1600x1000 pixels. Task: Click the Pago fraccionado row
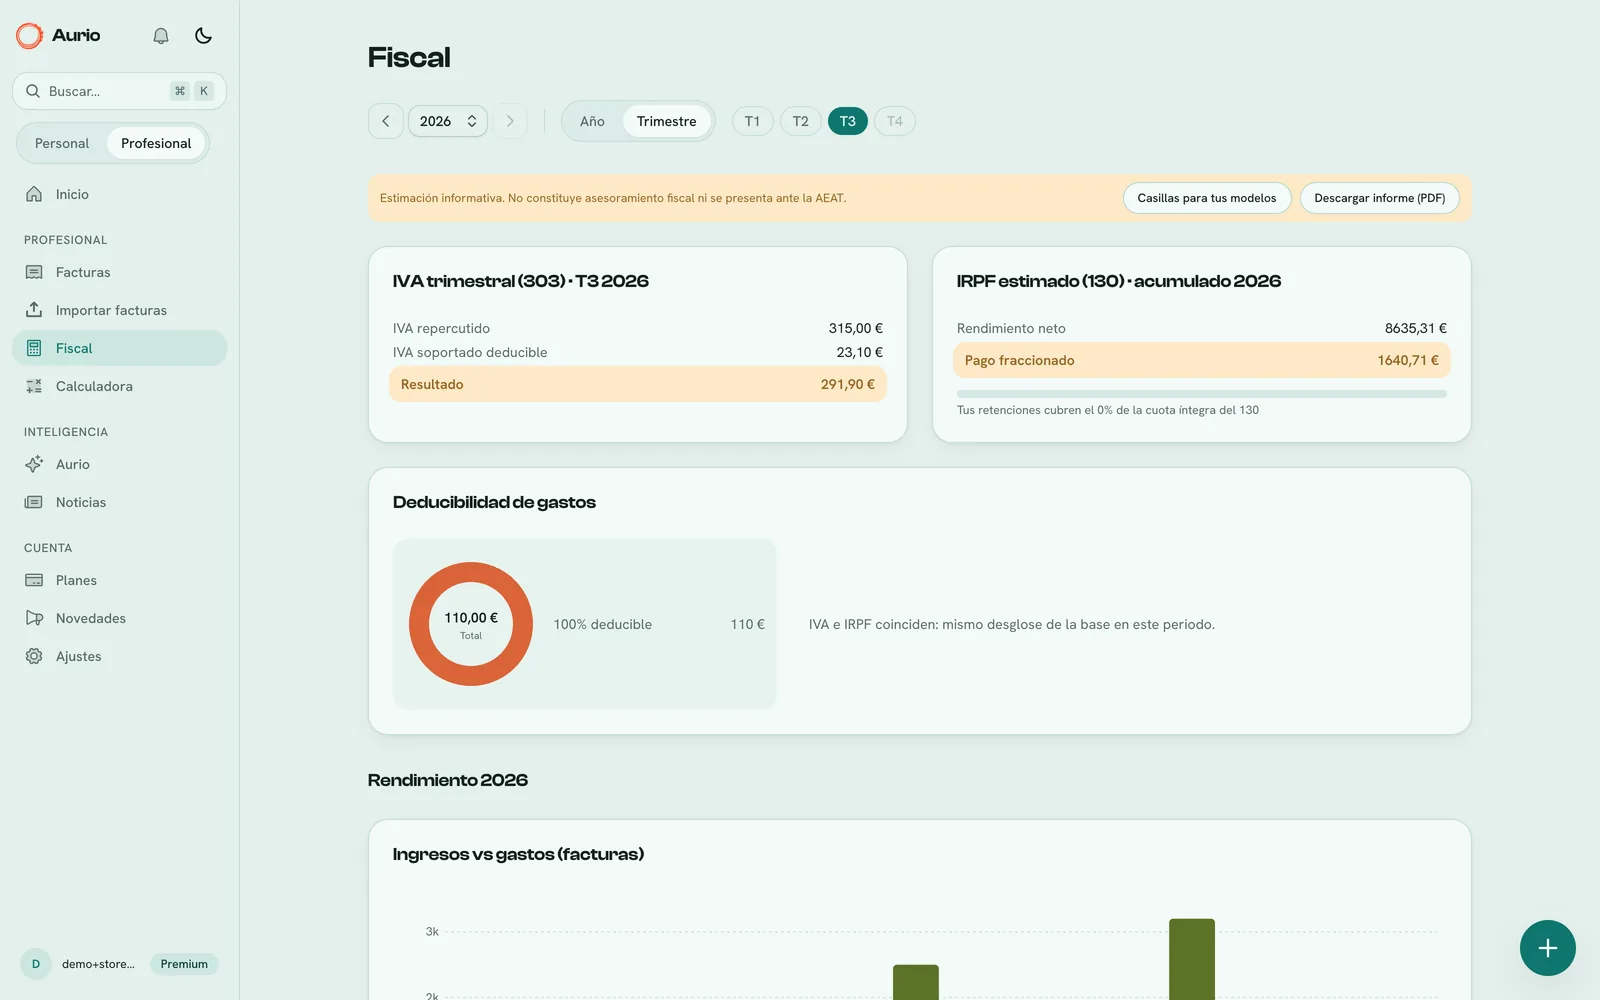[x=1202, y=360]
